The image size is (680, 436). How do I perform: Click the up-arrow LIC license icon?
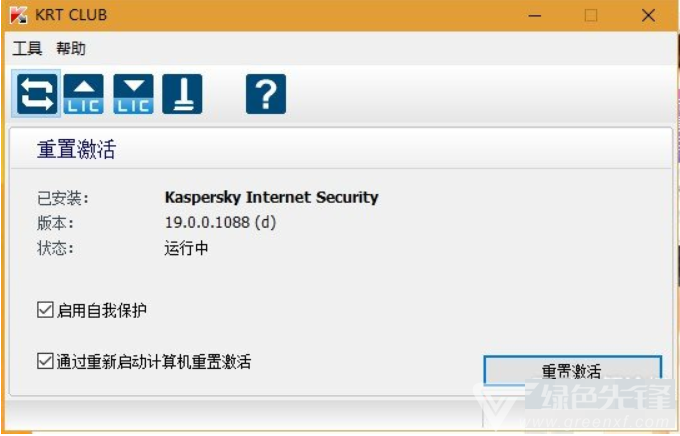(84, 94)
